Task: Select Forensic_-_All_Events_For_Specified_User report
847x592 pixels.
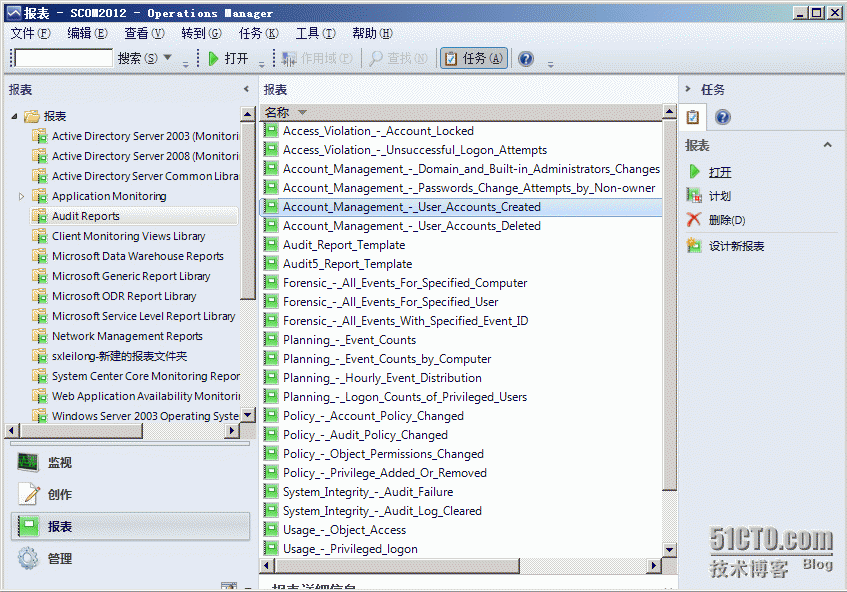Action: click(391, 302)
